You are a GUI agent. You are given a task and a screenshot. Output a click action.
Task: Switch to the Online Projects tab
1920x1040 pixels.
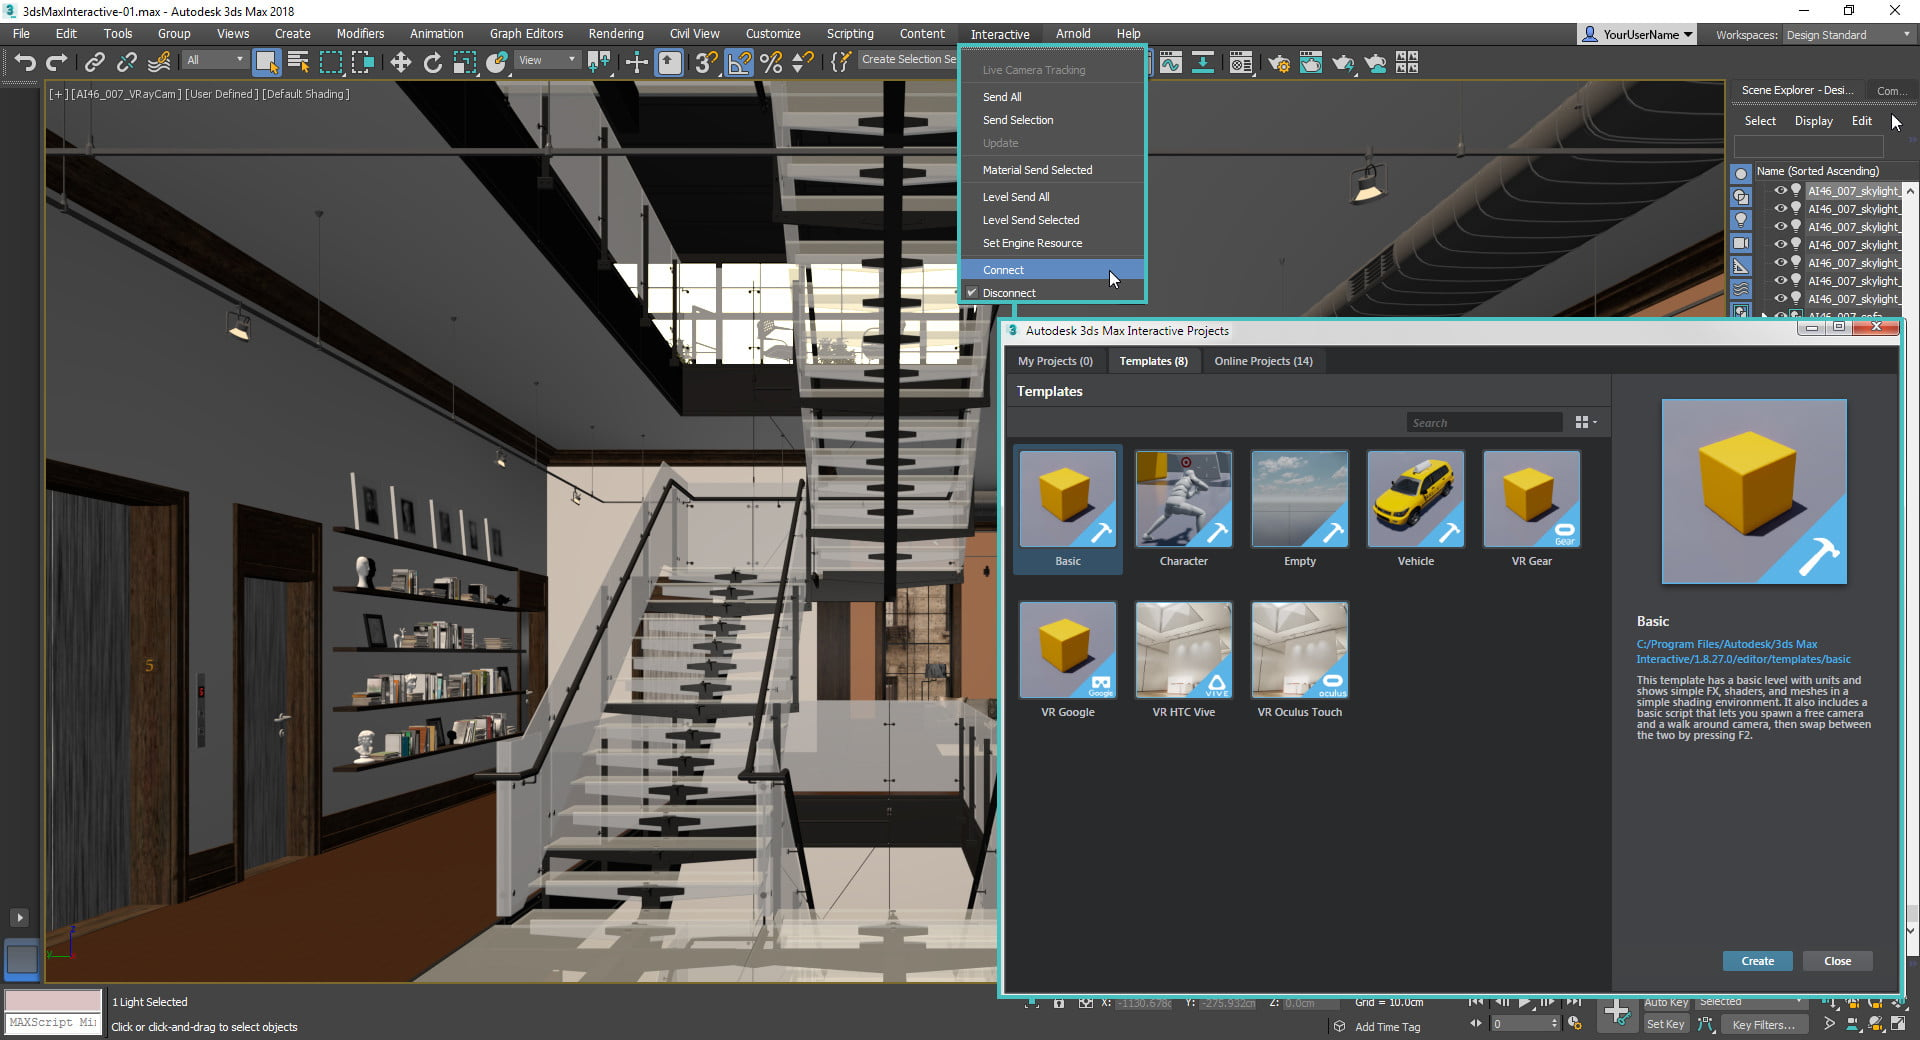pyautogui.click(x=1263, y=361)
